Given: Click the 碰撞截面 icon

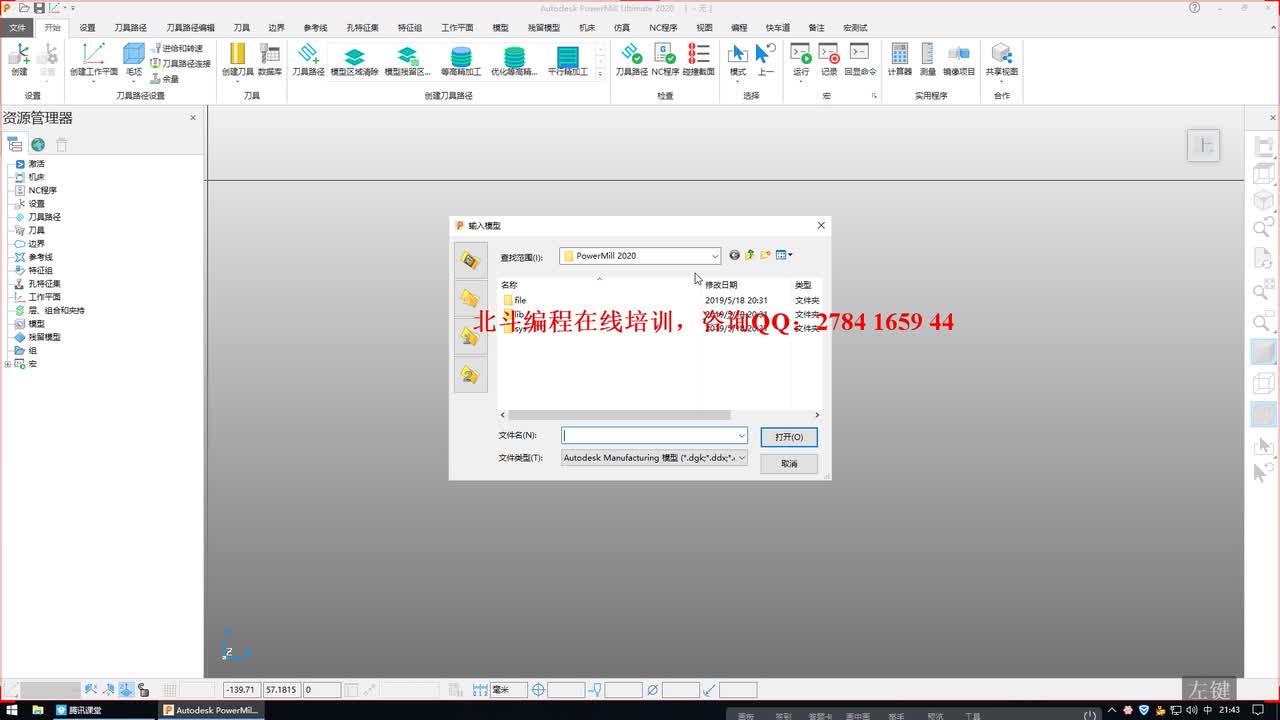Looking at the screenshot, I should tap(699, 59).
